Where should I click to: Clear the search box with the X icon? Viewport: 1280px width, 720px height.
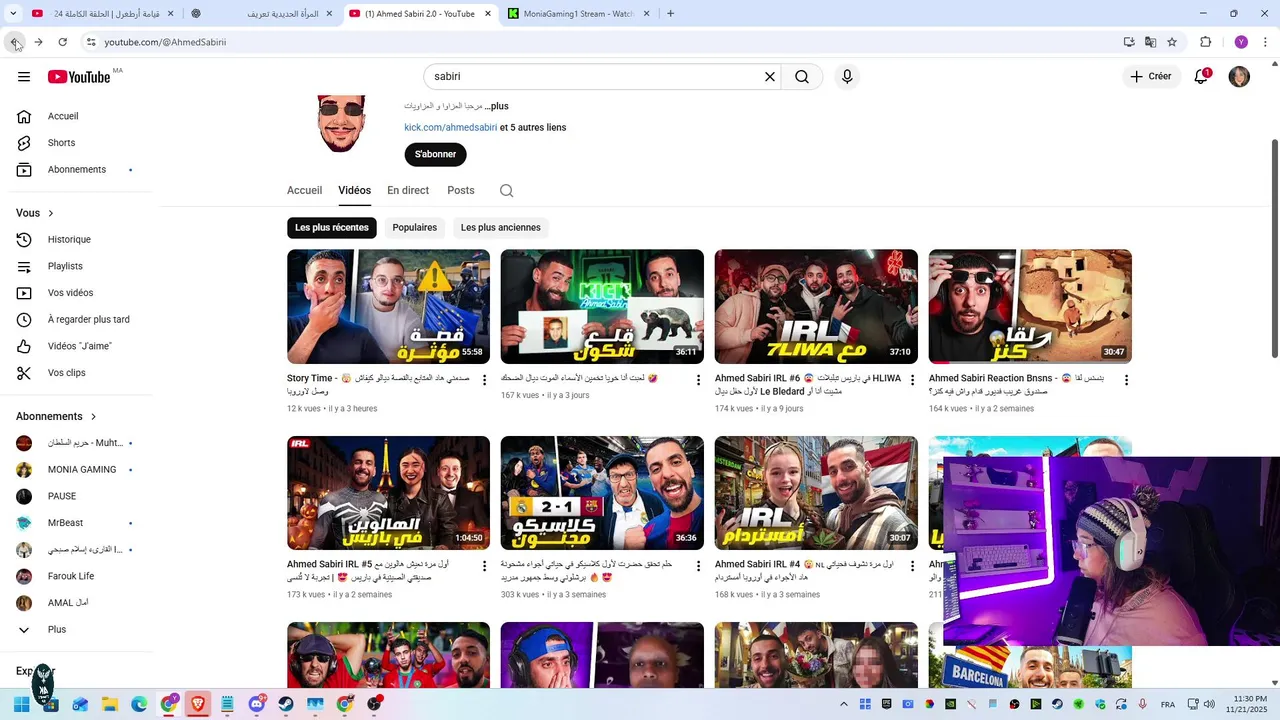[x=770, y=77]
